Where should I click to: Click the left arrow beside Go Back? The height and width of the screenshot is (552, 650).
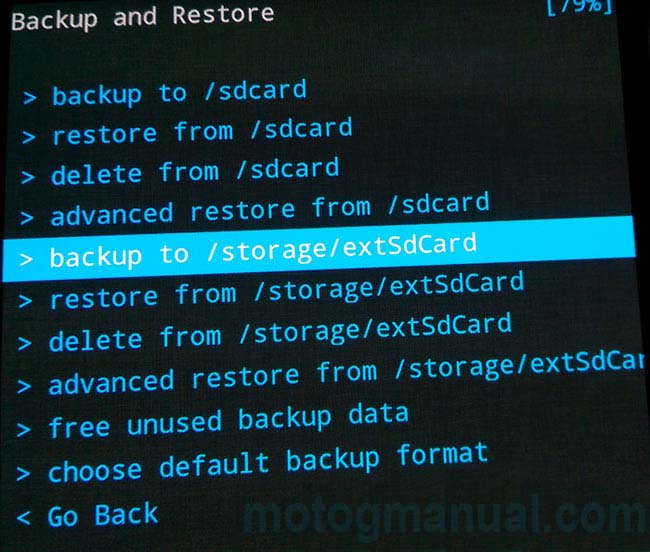(x=23, y=517)
